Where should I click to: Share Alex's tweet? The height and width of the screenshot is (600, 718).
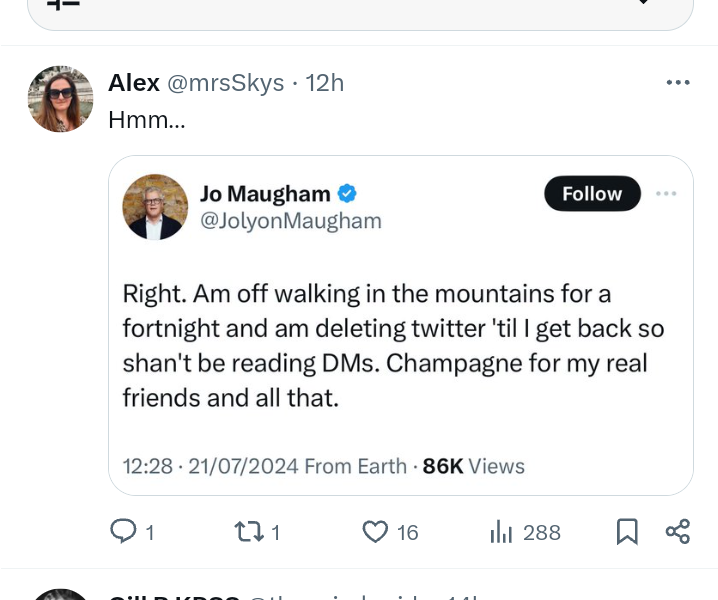tap(678, 532)
